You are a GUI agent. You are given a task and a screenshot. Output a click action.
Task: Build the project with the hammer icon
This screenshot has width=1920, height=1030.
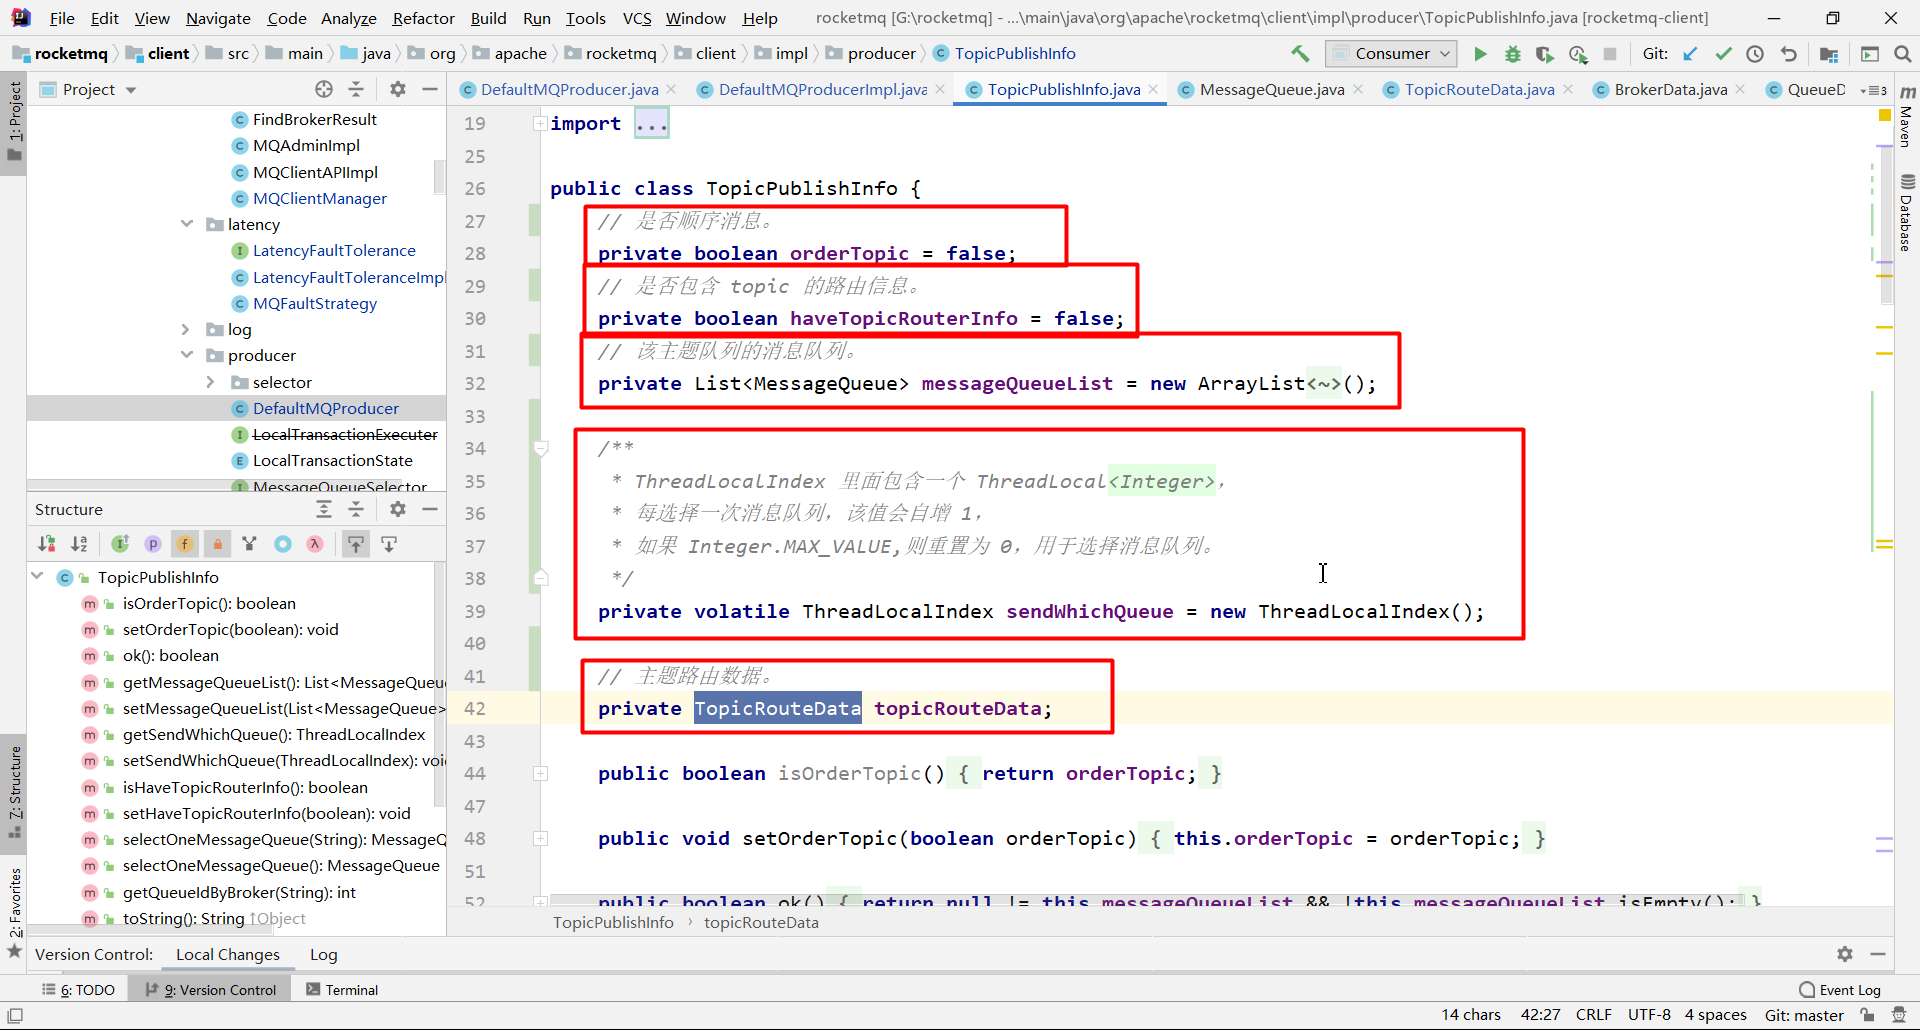click(1300, 54)
